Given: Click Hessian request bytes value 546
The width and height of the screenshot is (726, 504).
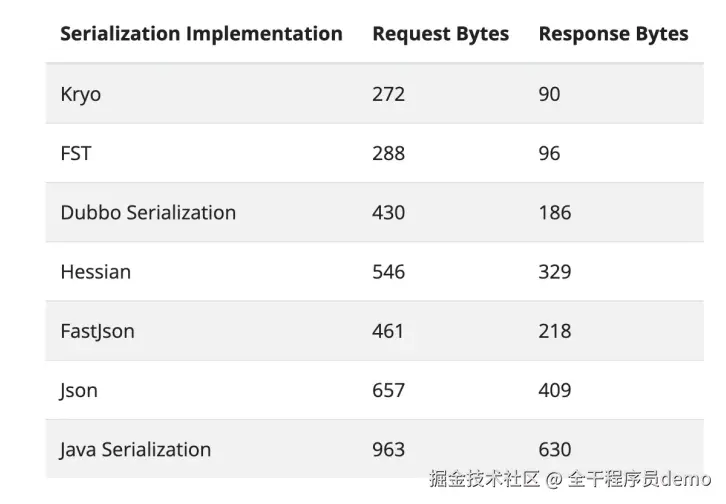Looking at the screenshot, I should 388,272.
